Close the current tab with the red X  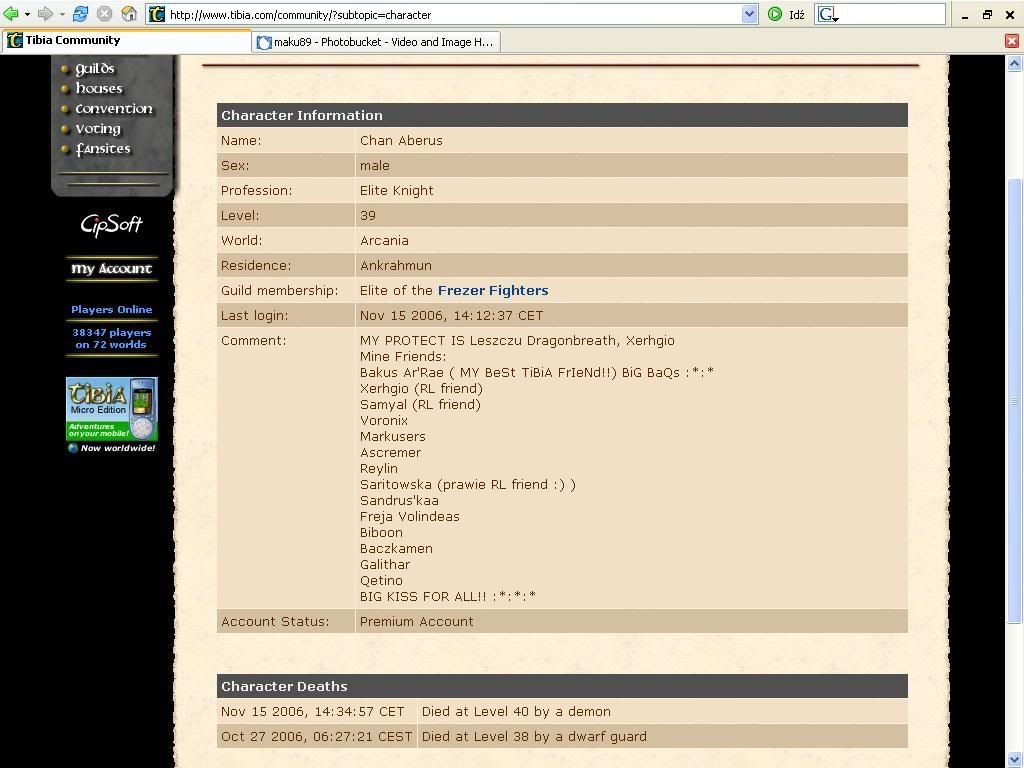[x=1012, y=41]
